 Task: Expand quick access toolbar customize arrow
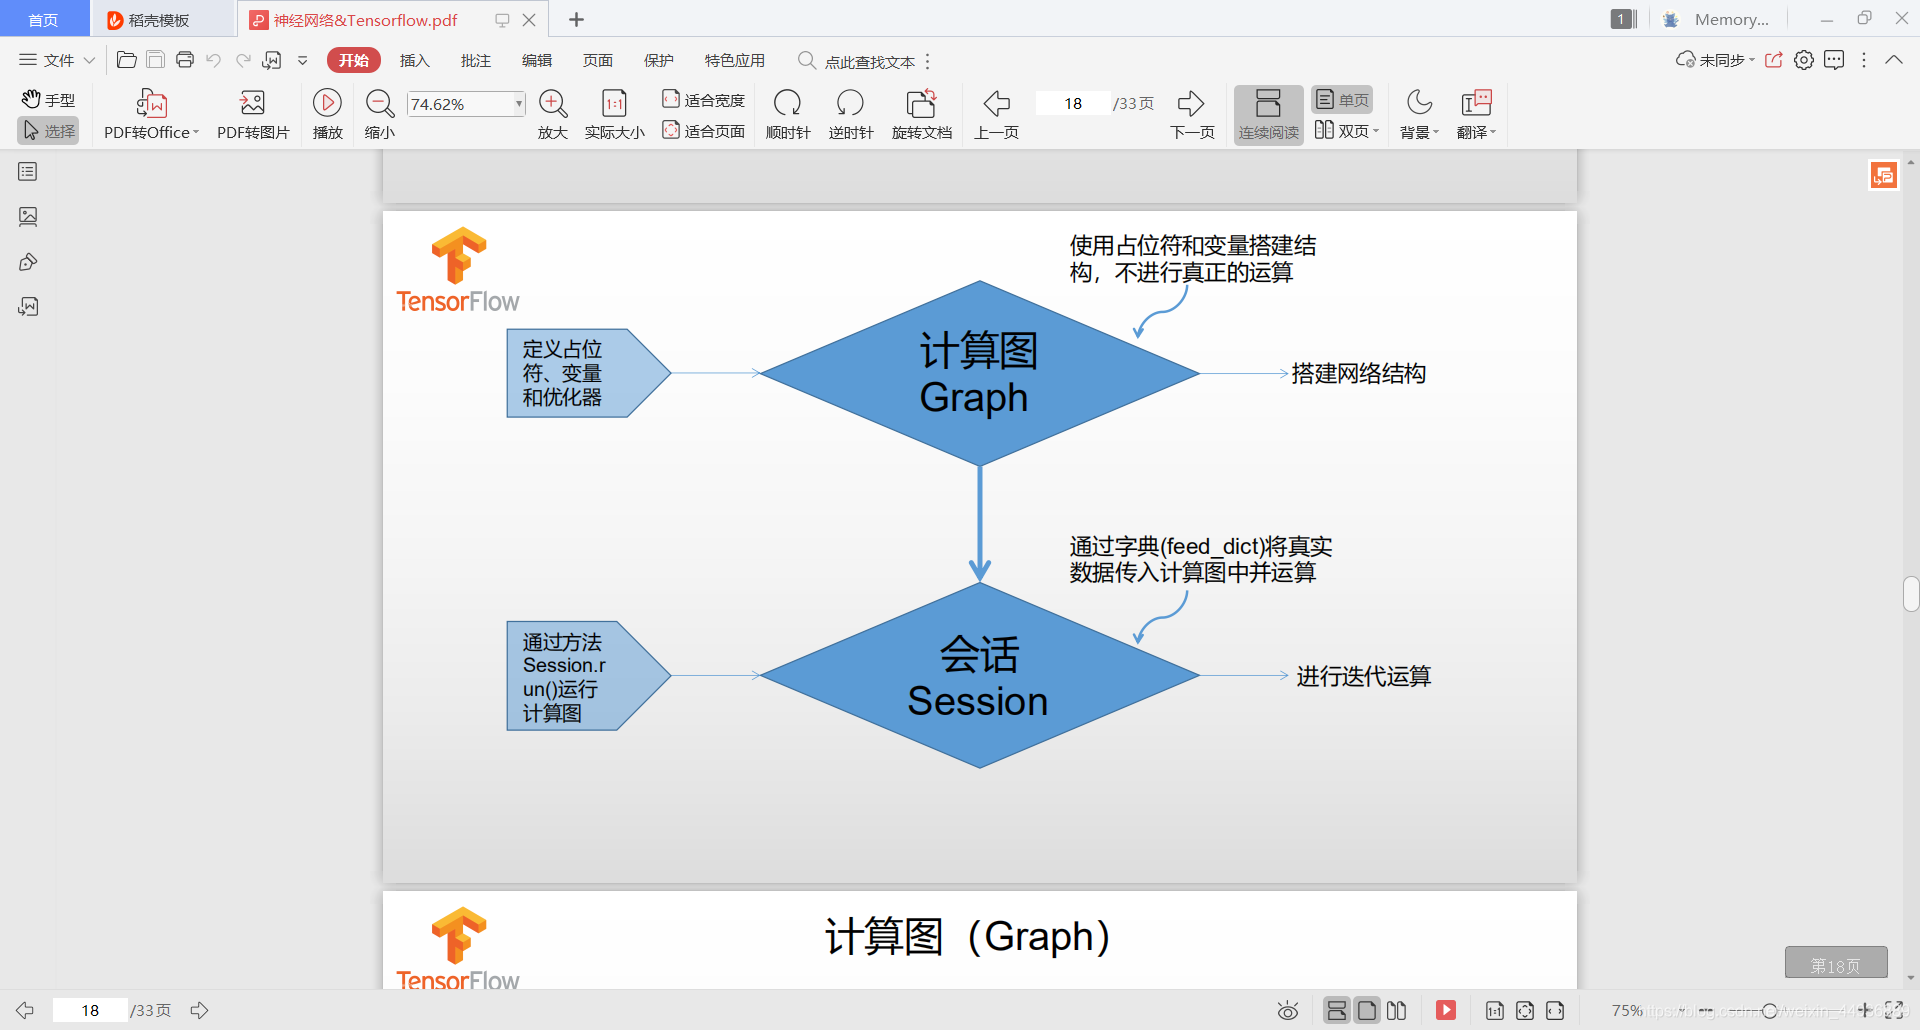pos(302,60)
